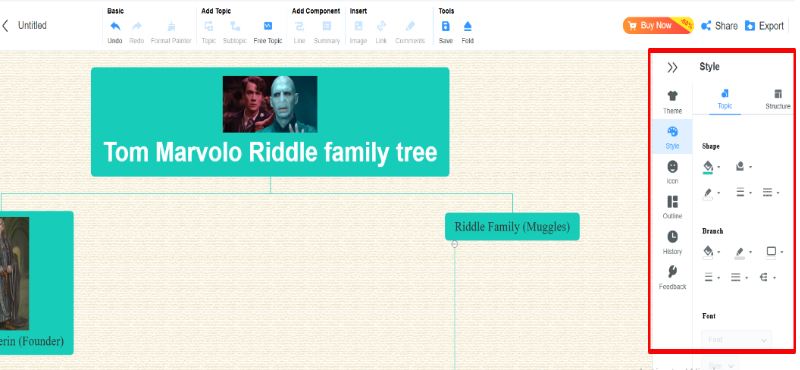This screenshot has height=370, width=800.
Task: Open the Icon panel
Action: point(672,172)
